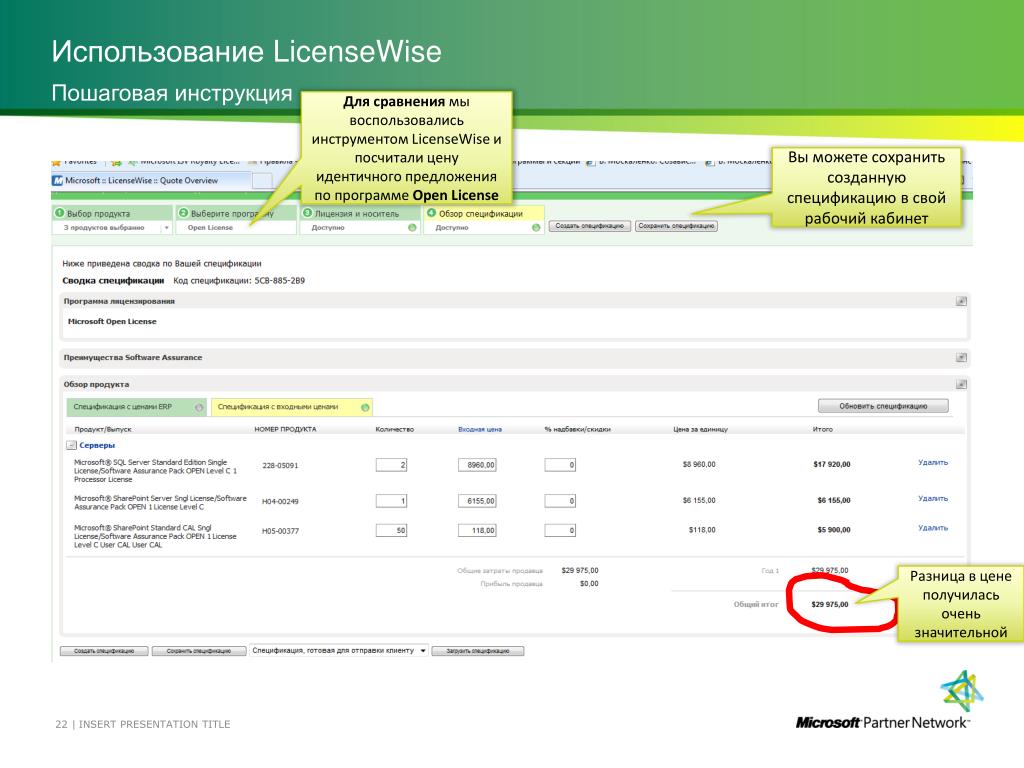Click quantity field of SQL Server row
1024x768 pixels.
(x=391, y=465)
